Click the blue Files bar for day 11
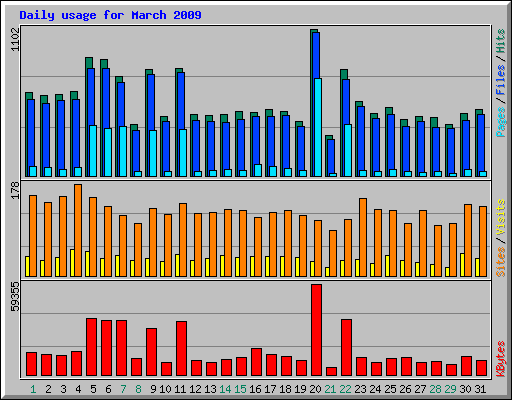 pos(181,101)
